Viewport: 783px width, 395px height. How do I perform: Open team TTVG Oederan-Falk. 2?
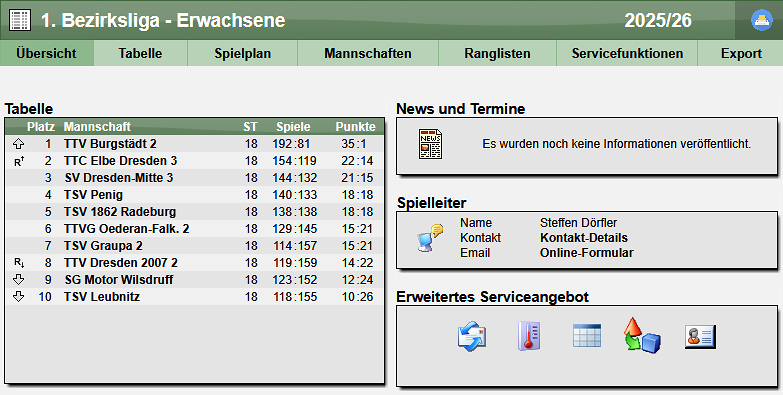click(x=126, y=229)
